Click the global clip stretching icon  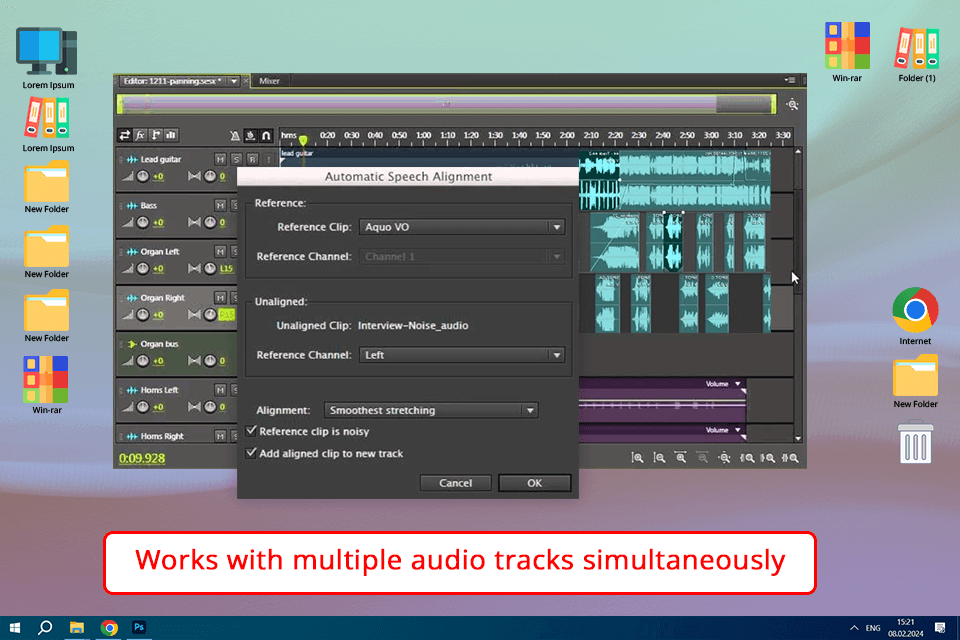pyautogui.click(x=250, y=136)
